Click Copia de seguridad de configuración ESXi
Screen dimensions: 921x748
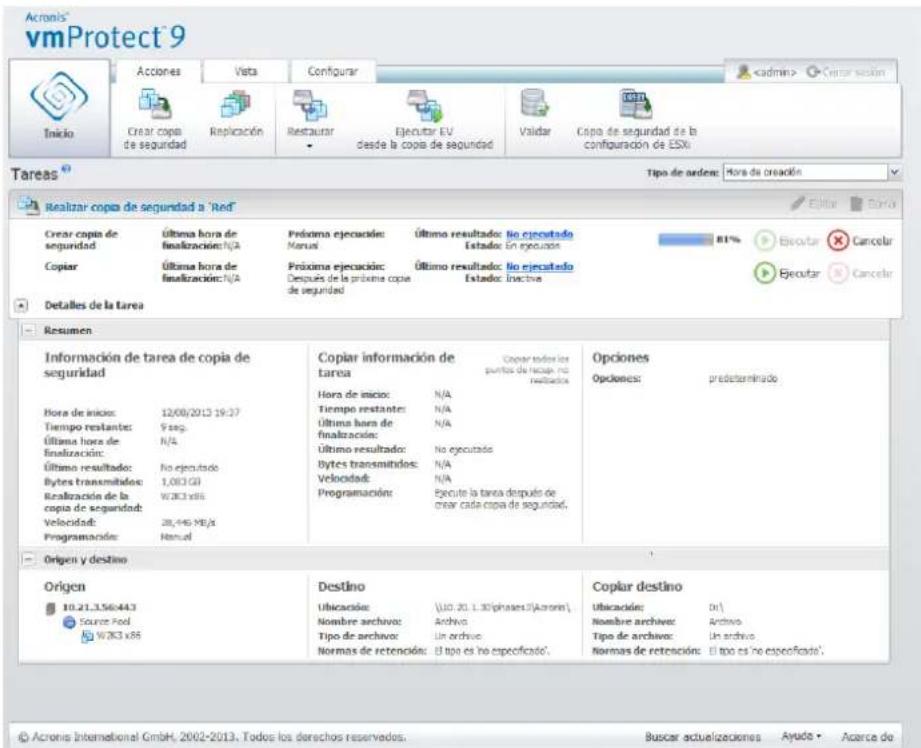click(636, 120)
